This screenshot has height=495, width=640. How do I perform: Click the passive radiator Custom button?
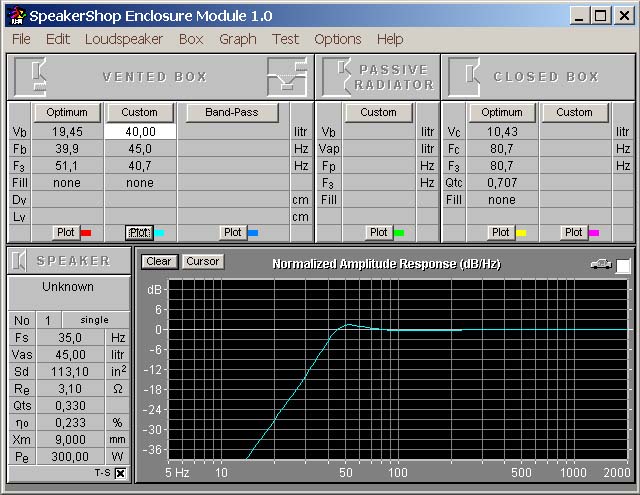(x=378, y=112)
